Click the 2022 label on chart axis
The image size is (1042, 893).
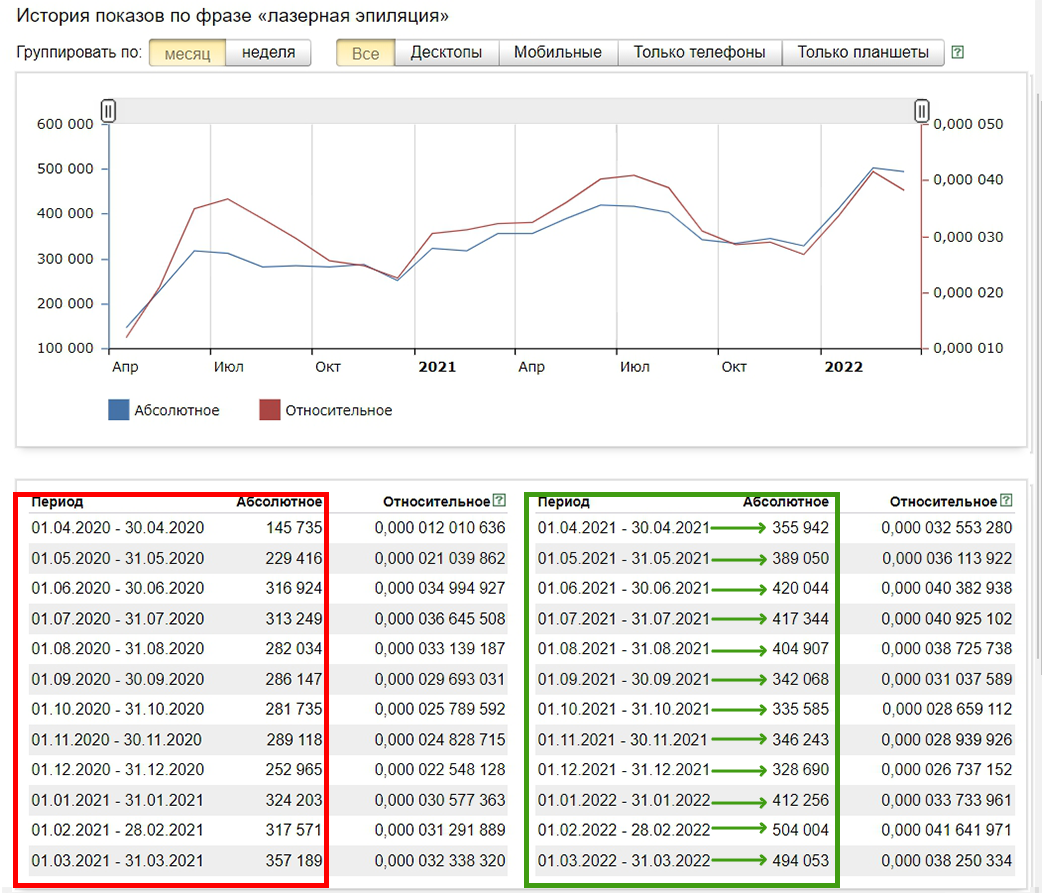coord(844,367)
